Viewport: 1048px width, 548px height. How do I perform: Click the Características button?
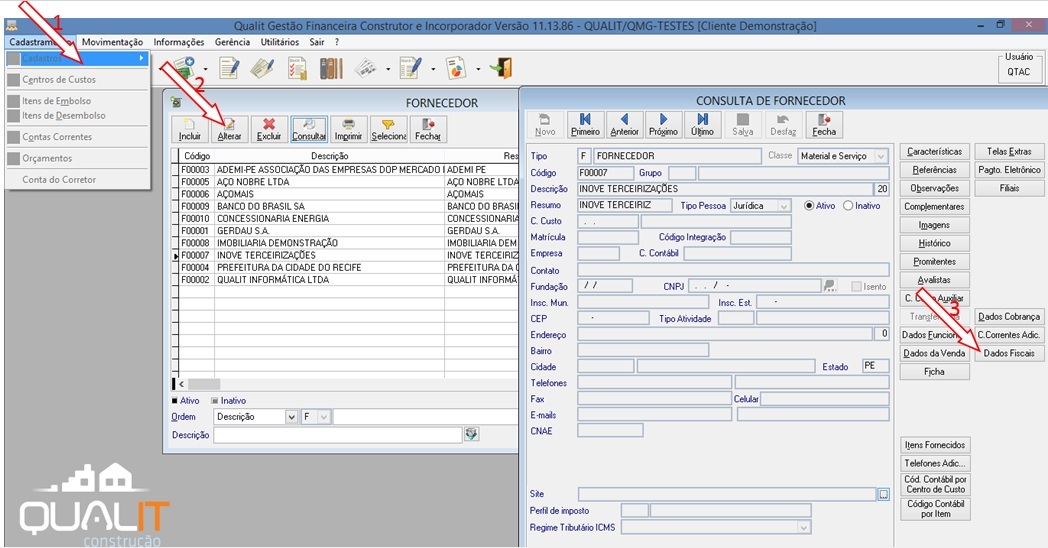[x=934, y=152]
